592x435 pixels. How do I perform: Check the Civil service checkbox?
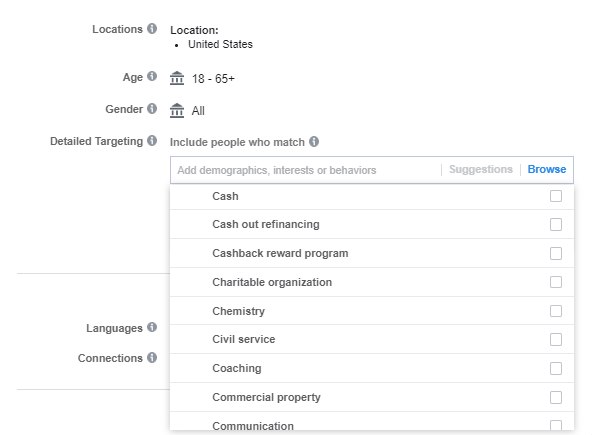pyautogui.click(x=556, y=339)
